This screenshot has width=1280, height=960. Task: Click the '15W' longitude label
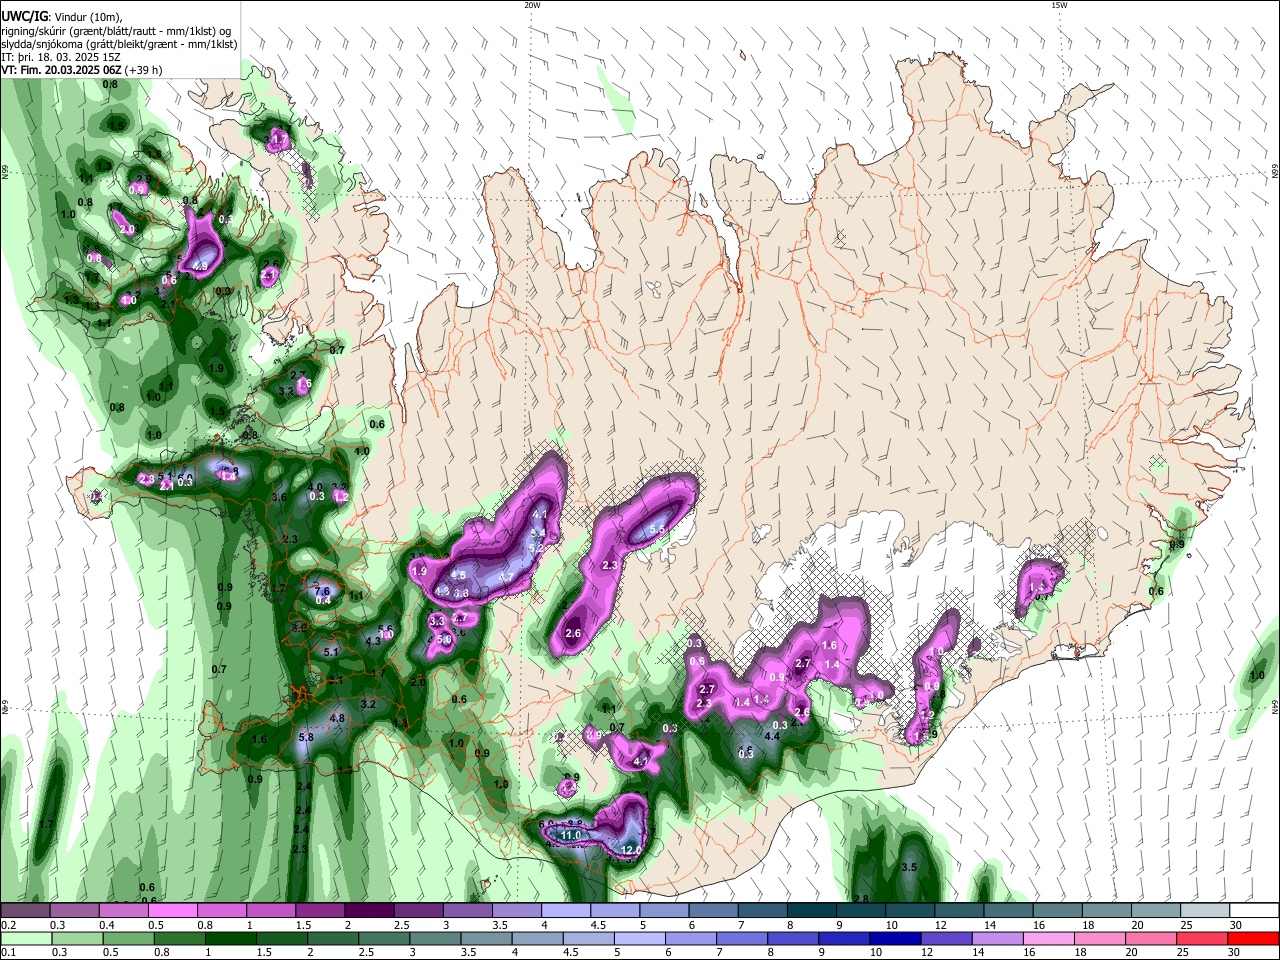pos(1059,5)
